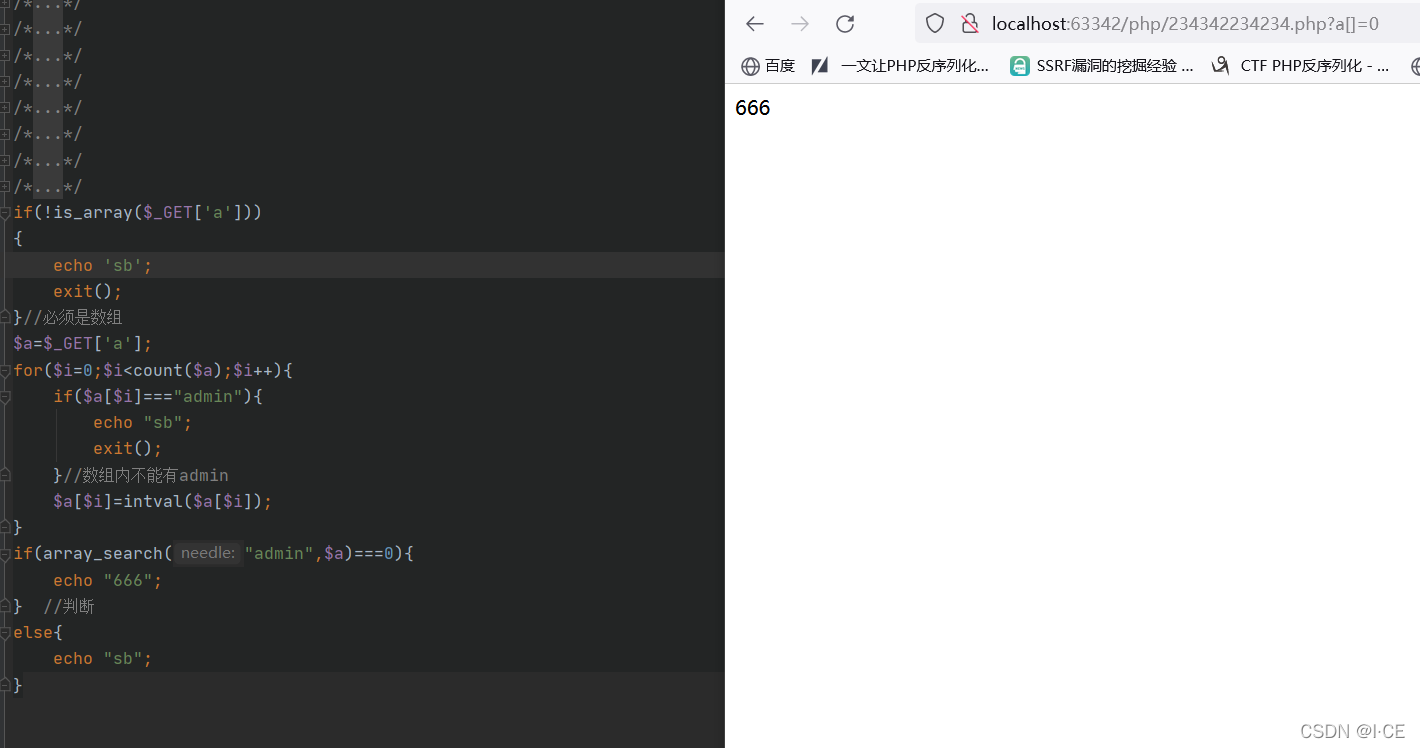Collapse the for loop fold marker
The height and width of the screenshot is (748, 1420).
5,370
